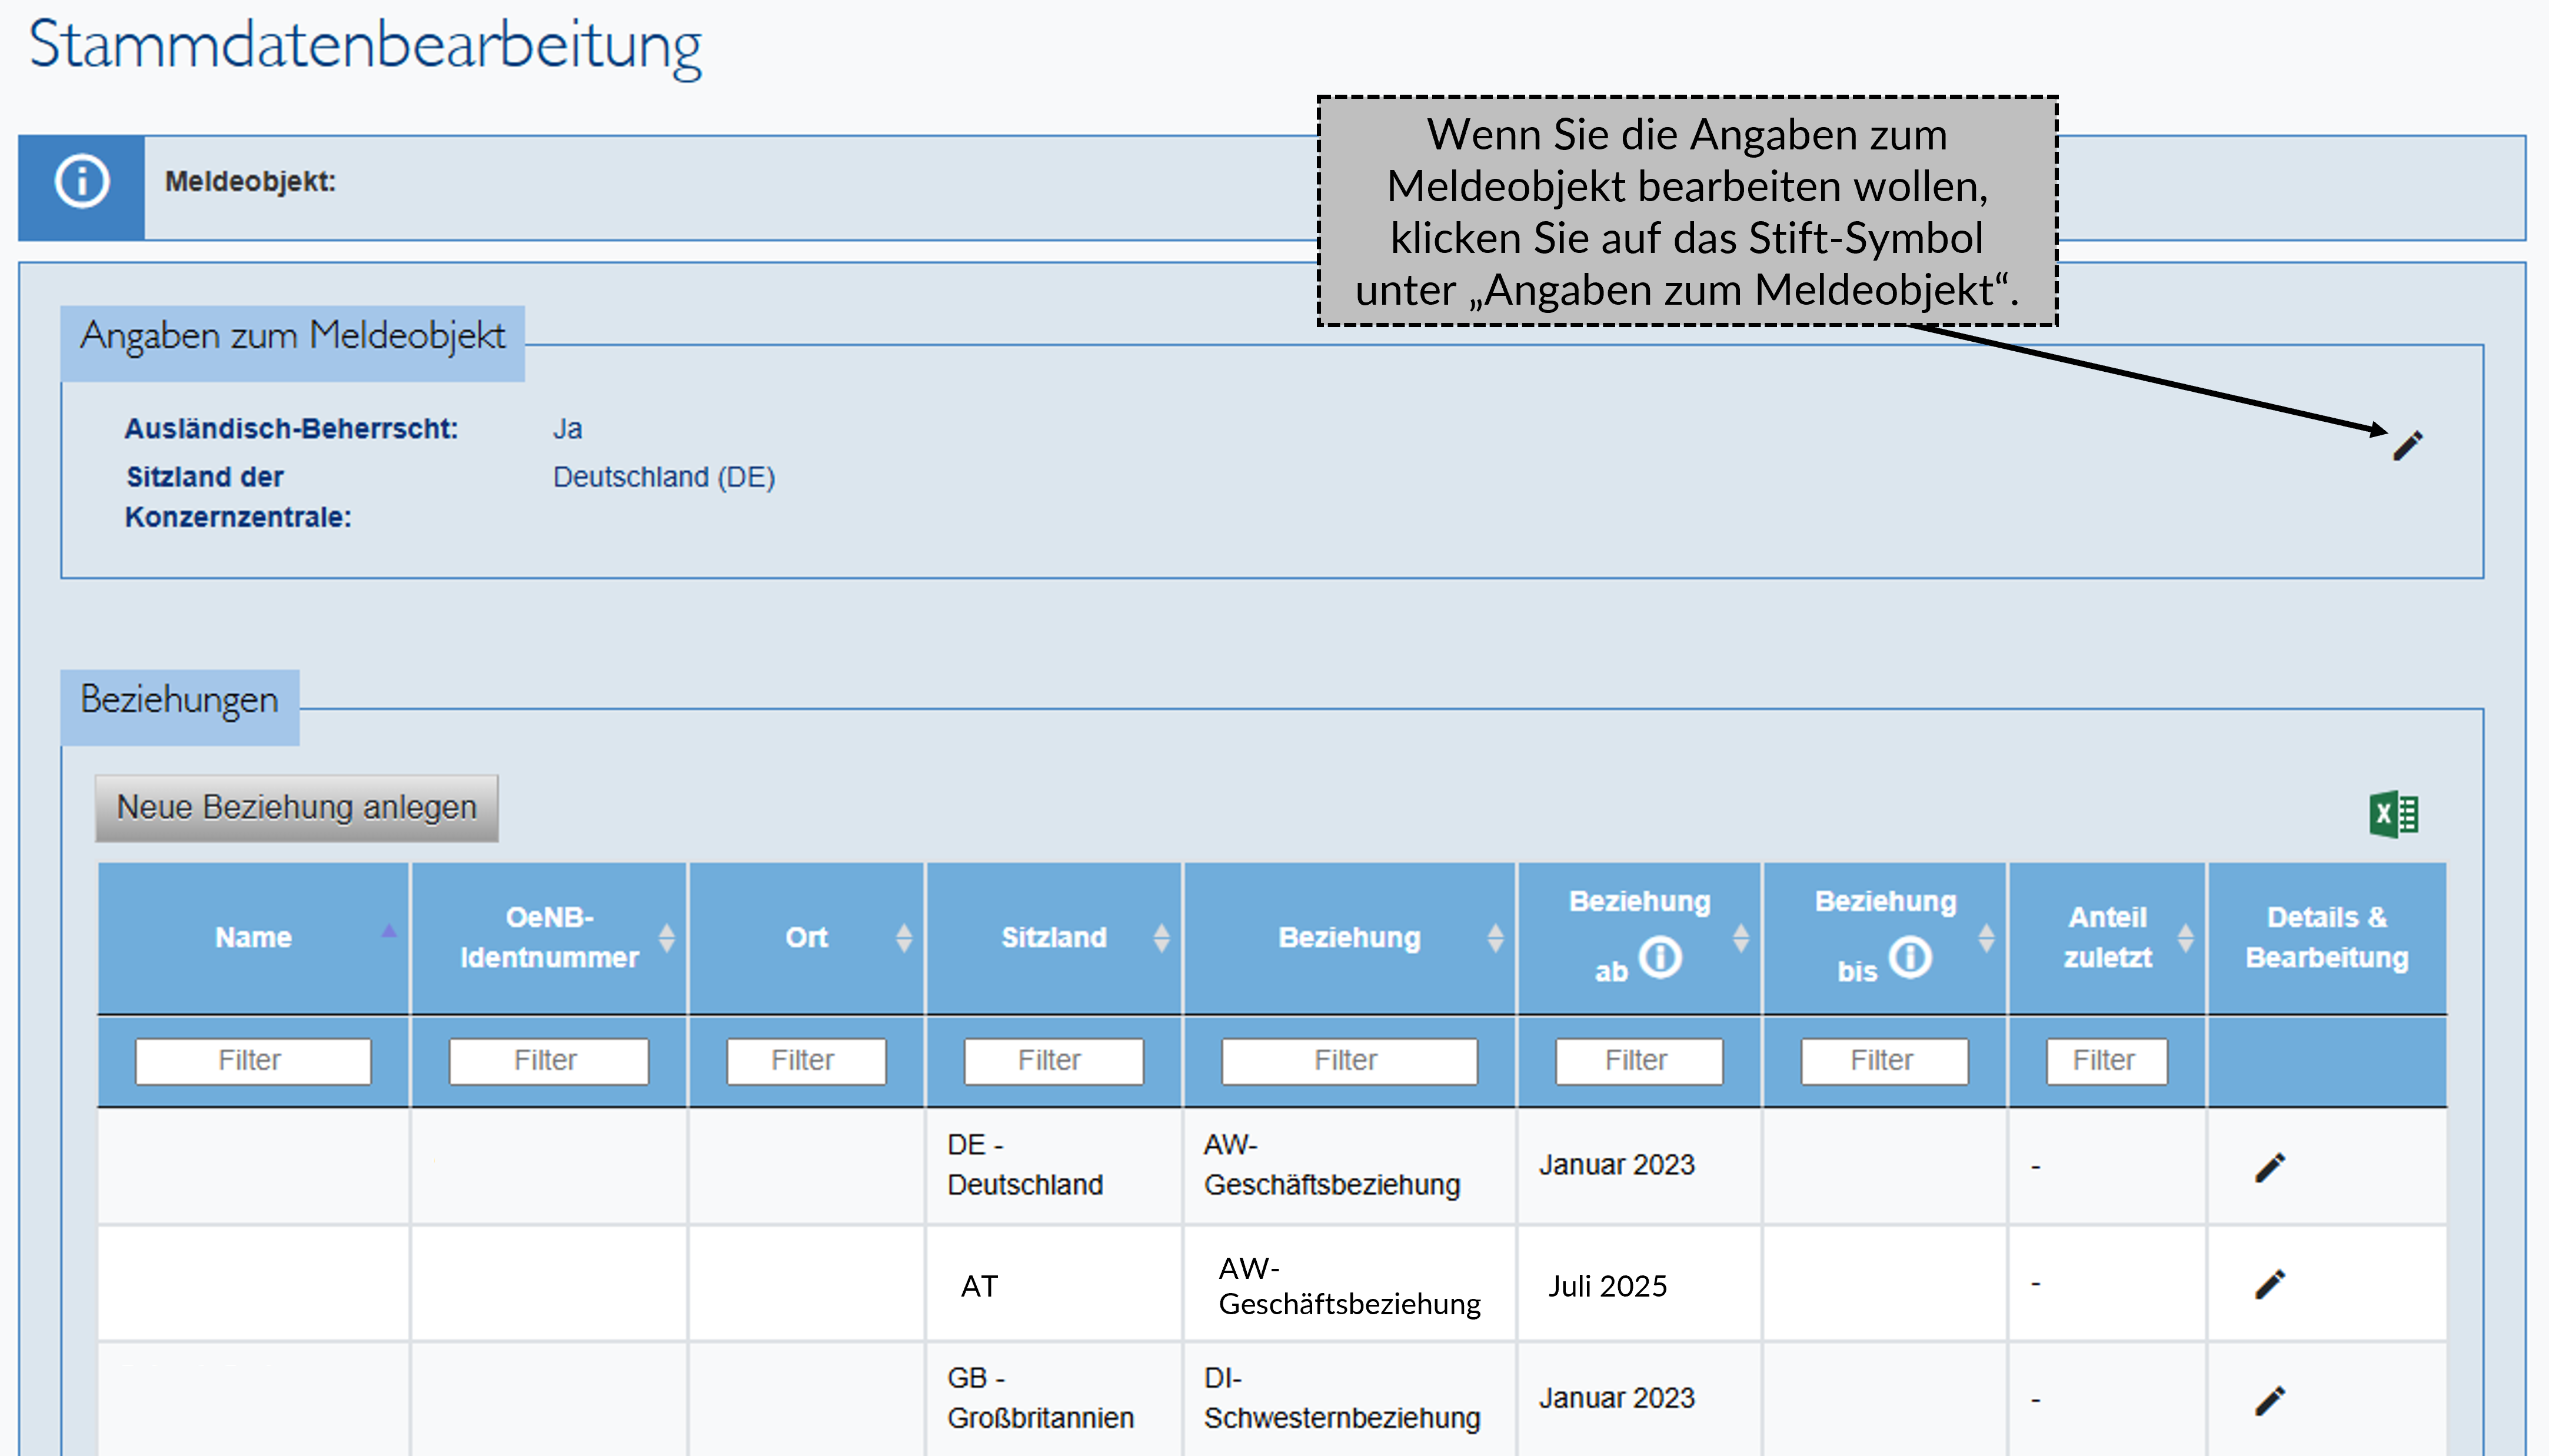2549x1456 pixels.
Task: Edit the GB - Großbritannien relationship row
Action: click(2270, 1400)
